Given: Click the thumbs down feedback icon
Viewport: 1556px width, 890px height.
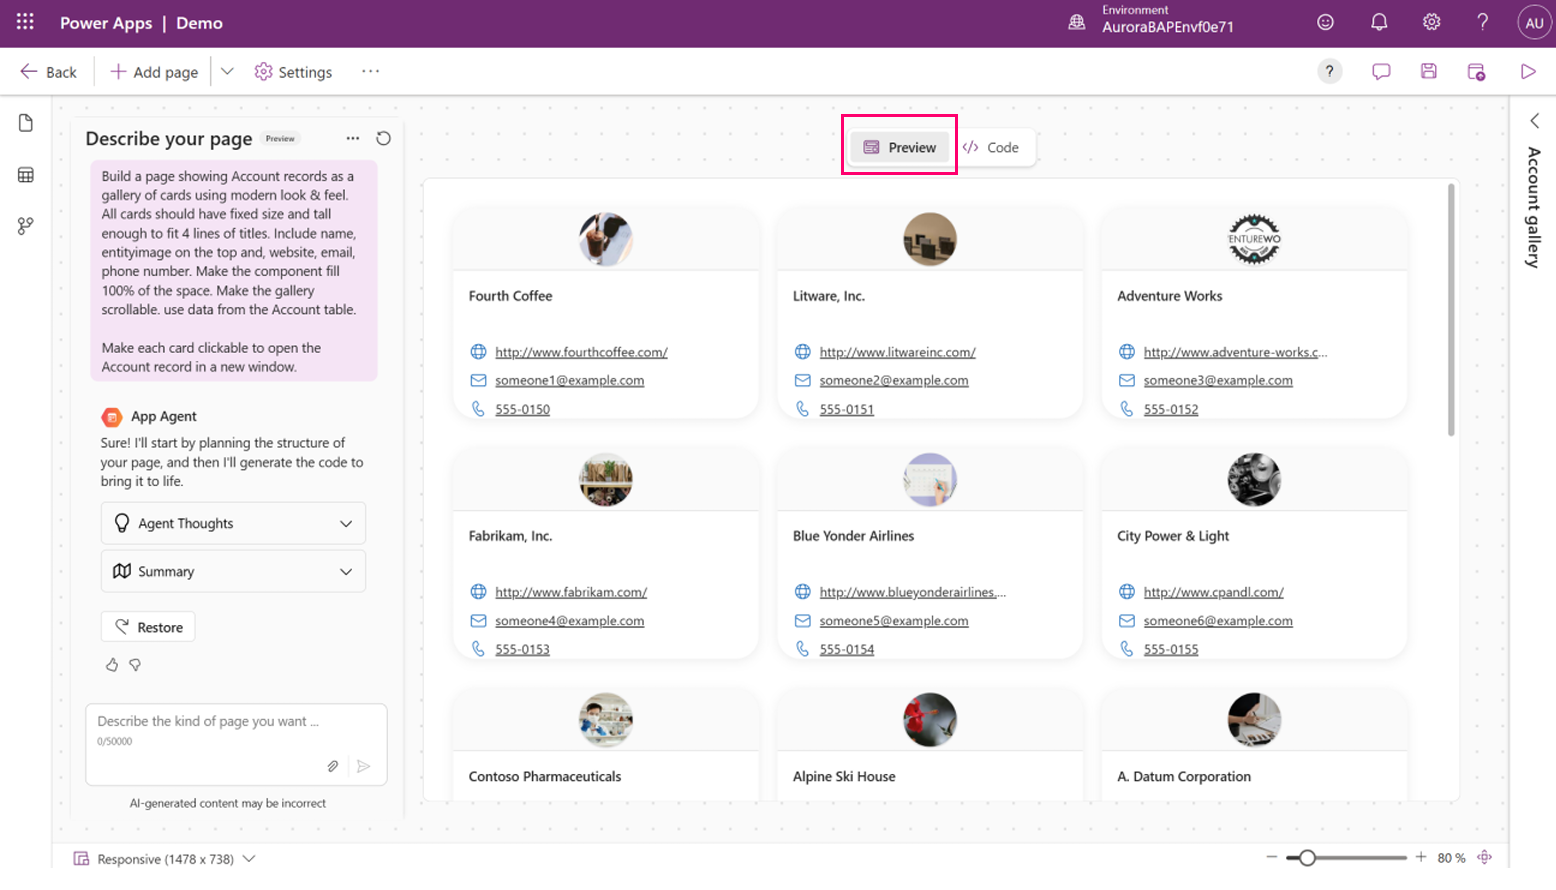Looking at the screenshot, I should click(135, 665).
